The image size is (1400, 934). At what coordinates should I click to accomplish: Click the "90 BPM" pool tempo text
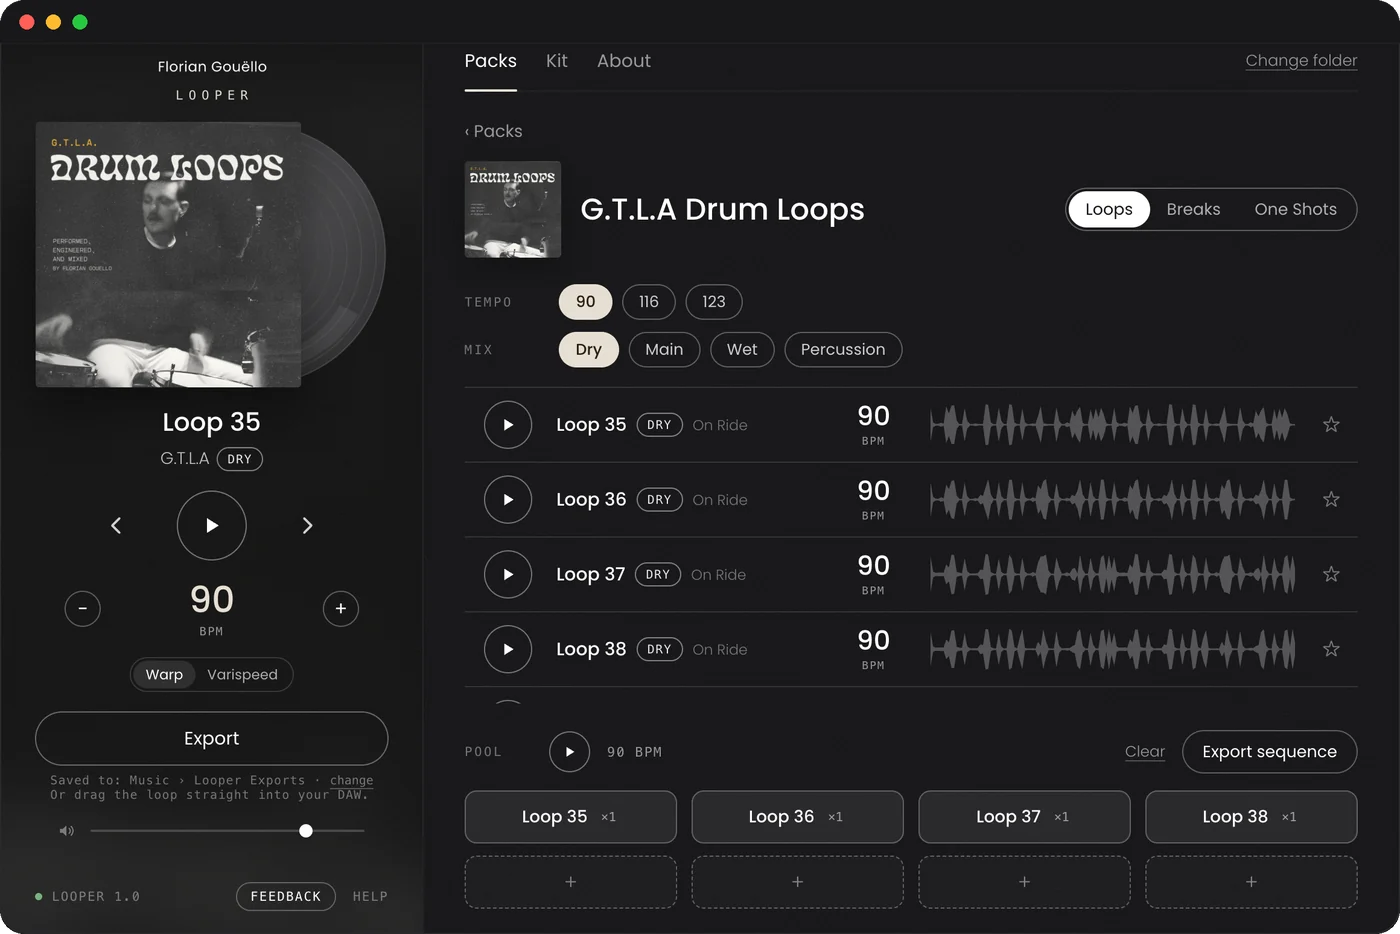(x=634, y=752)
